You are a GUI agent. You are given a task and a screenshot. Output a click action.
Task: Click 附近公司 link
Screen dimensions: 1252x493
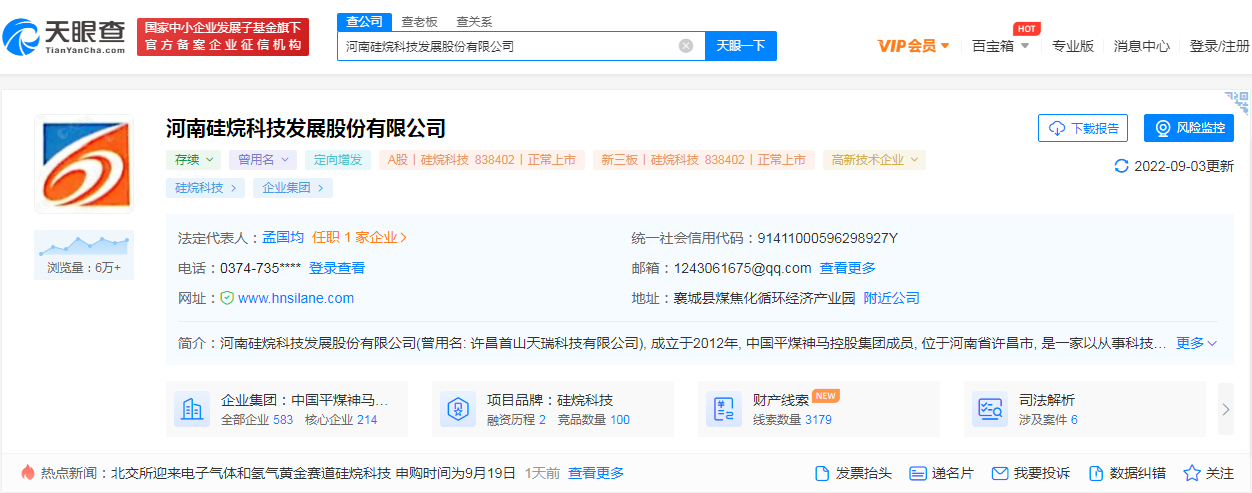tap(892, 298)
